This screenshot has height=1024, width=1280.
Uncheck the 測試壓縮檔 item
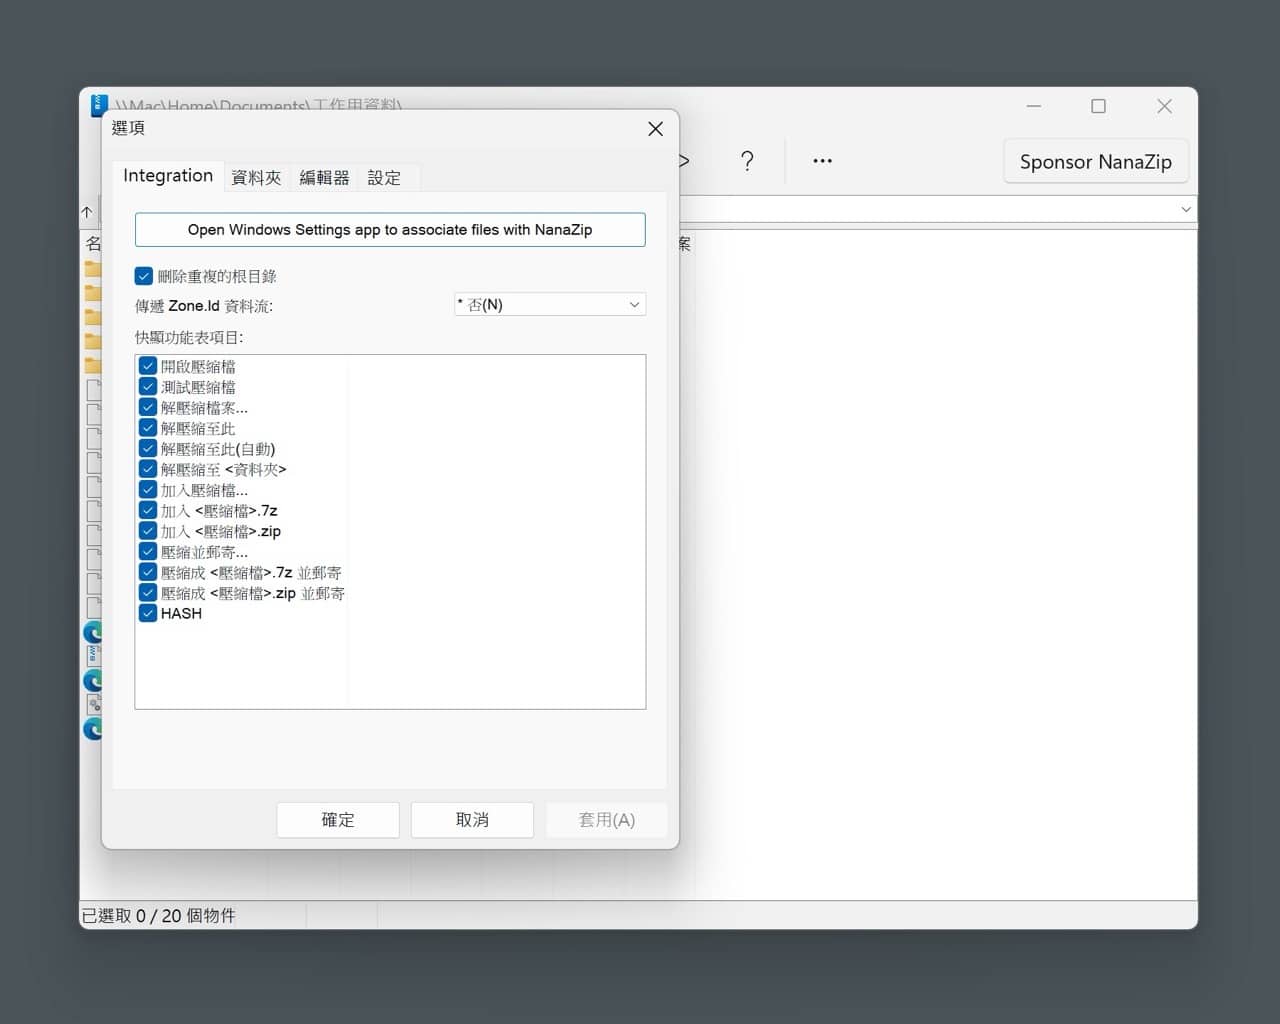(x=148, y=387)
